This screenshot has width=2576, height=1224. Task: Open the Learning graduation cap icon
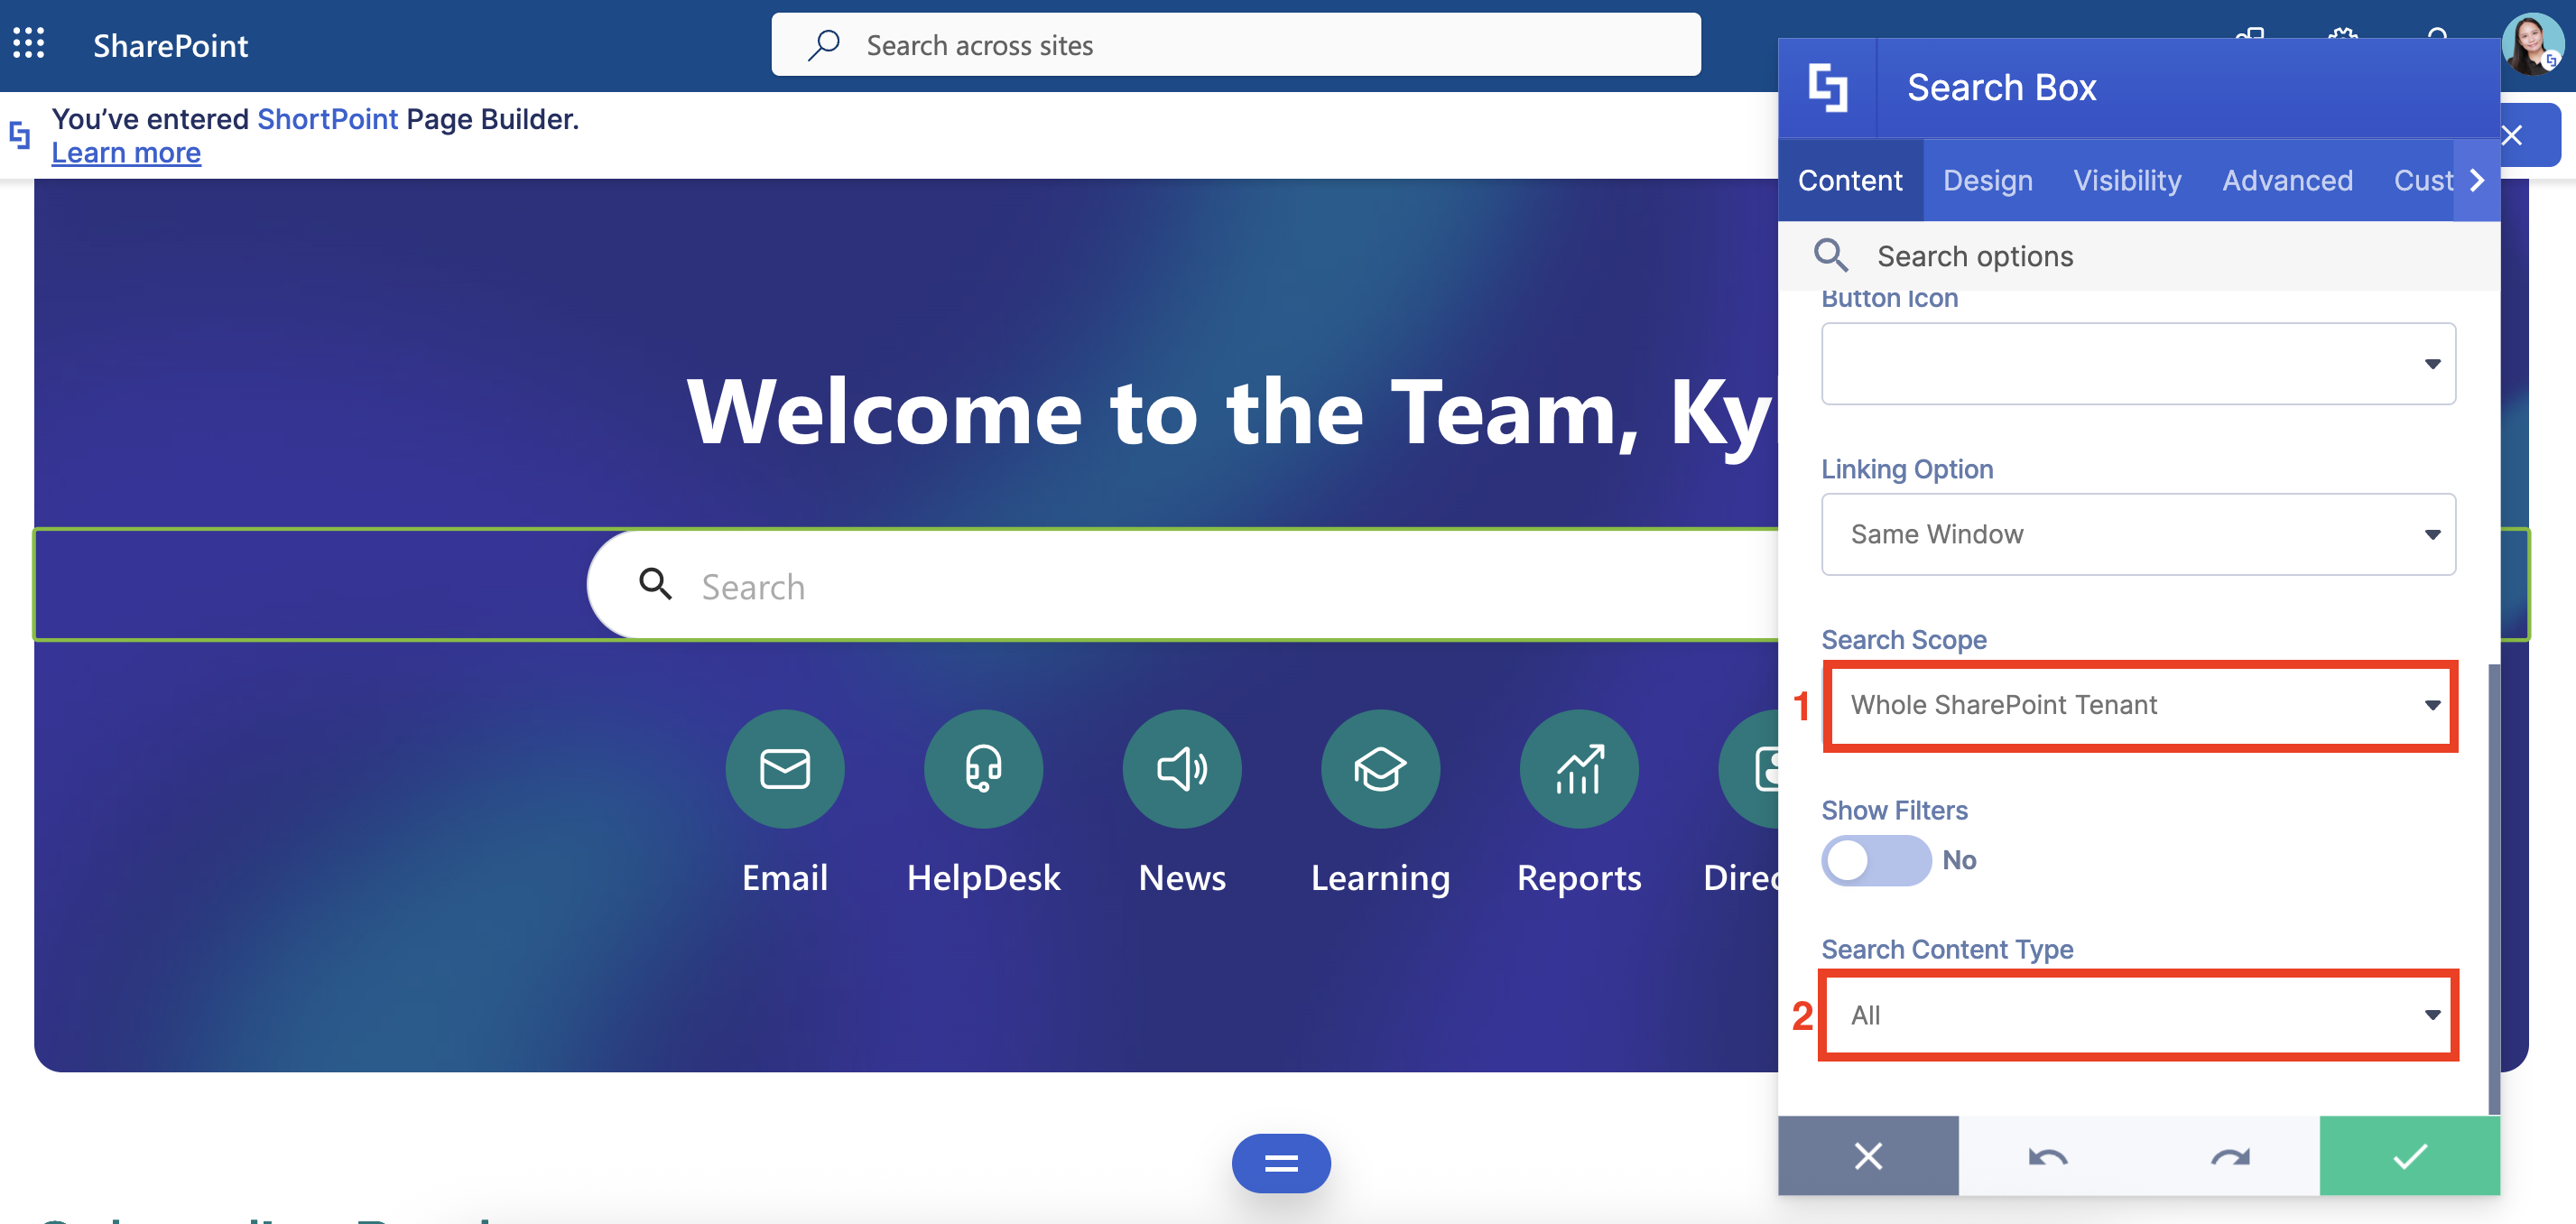click(x=1380, y=768)
